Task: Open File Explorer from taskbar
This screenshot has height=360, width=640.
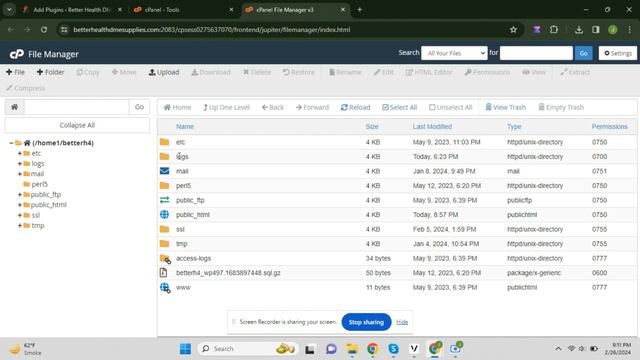Action: [x=352, y=349]
